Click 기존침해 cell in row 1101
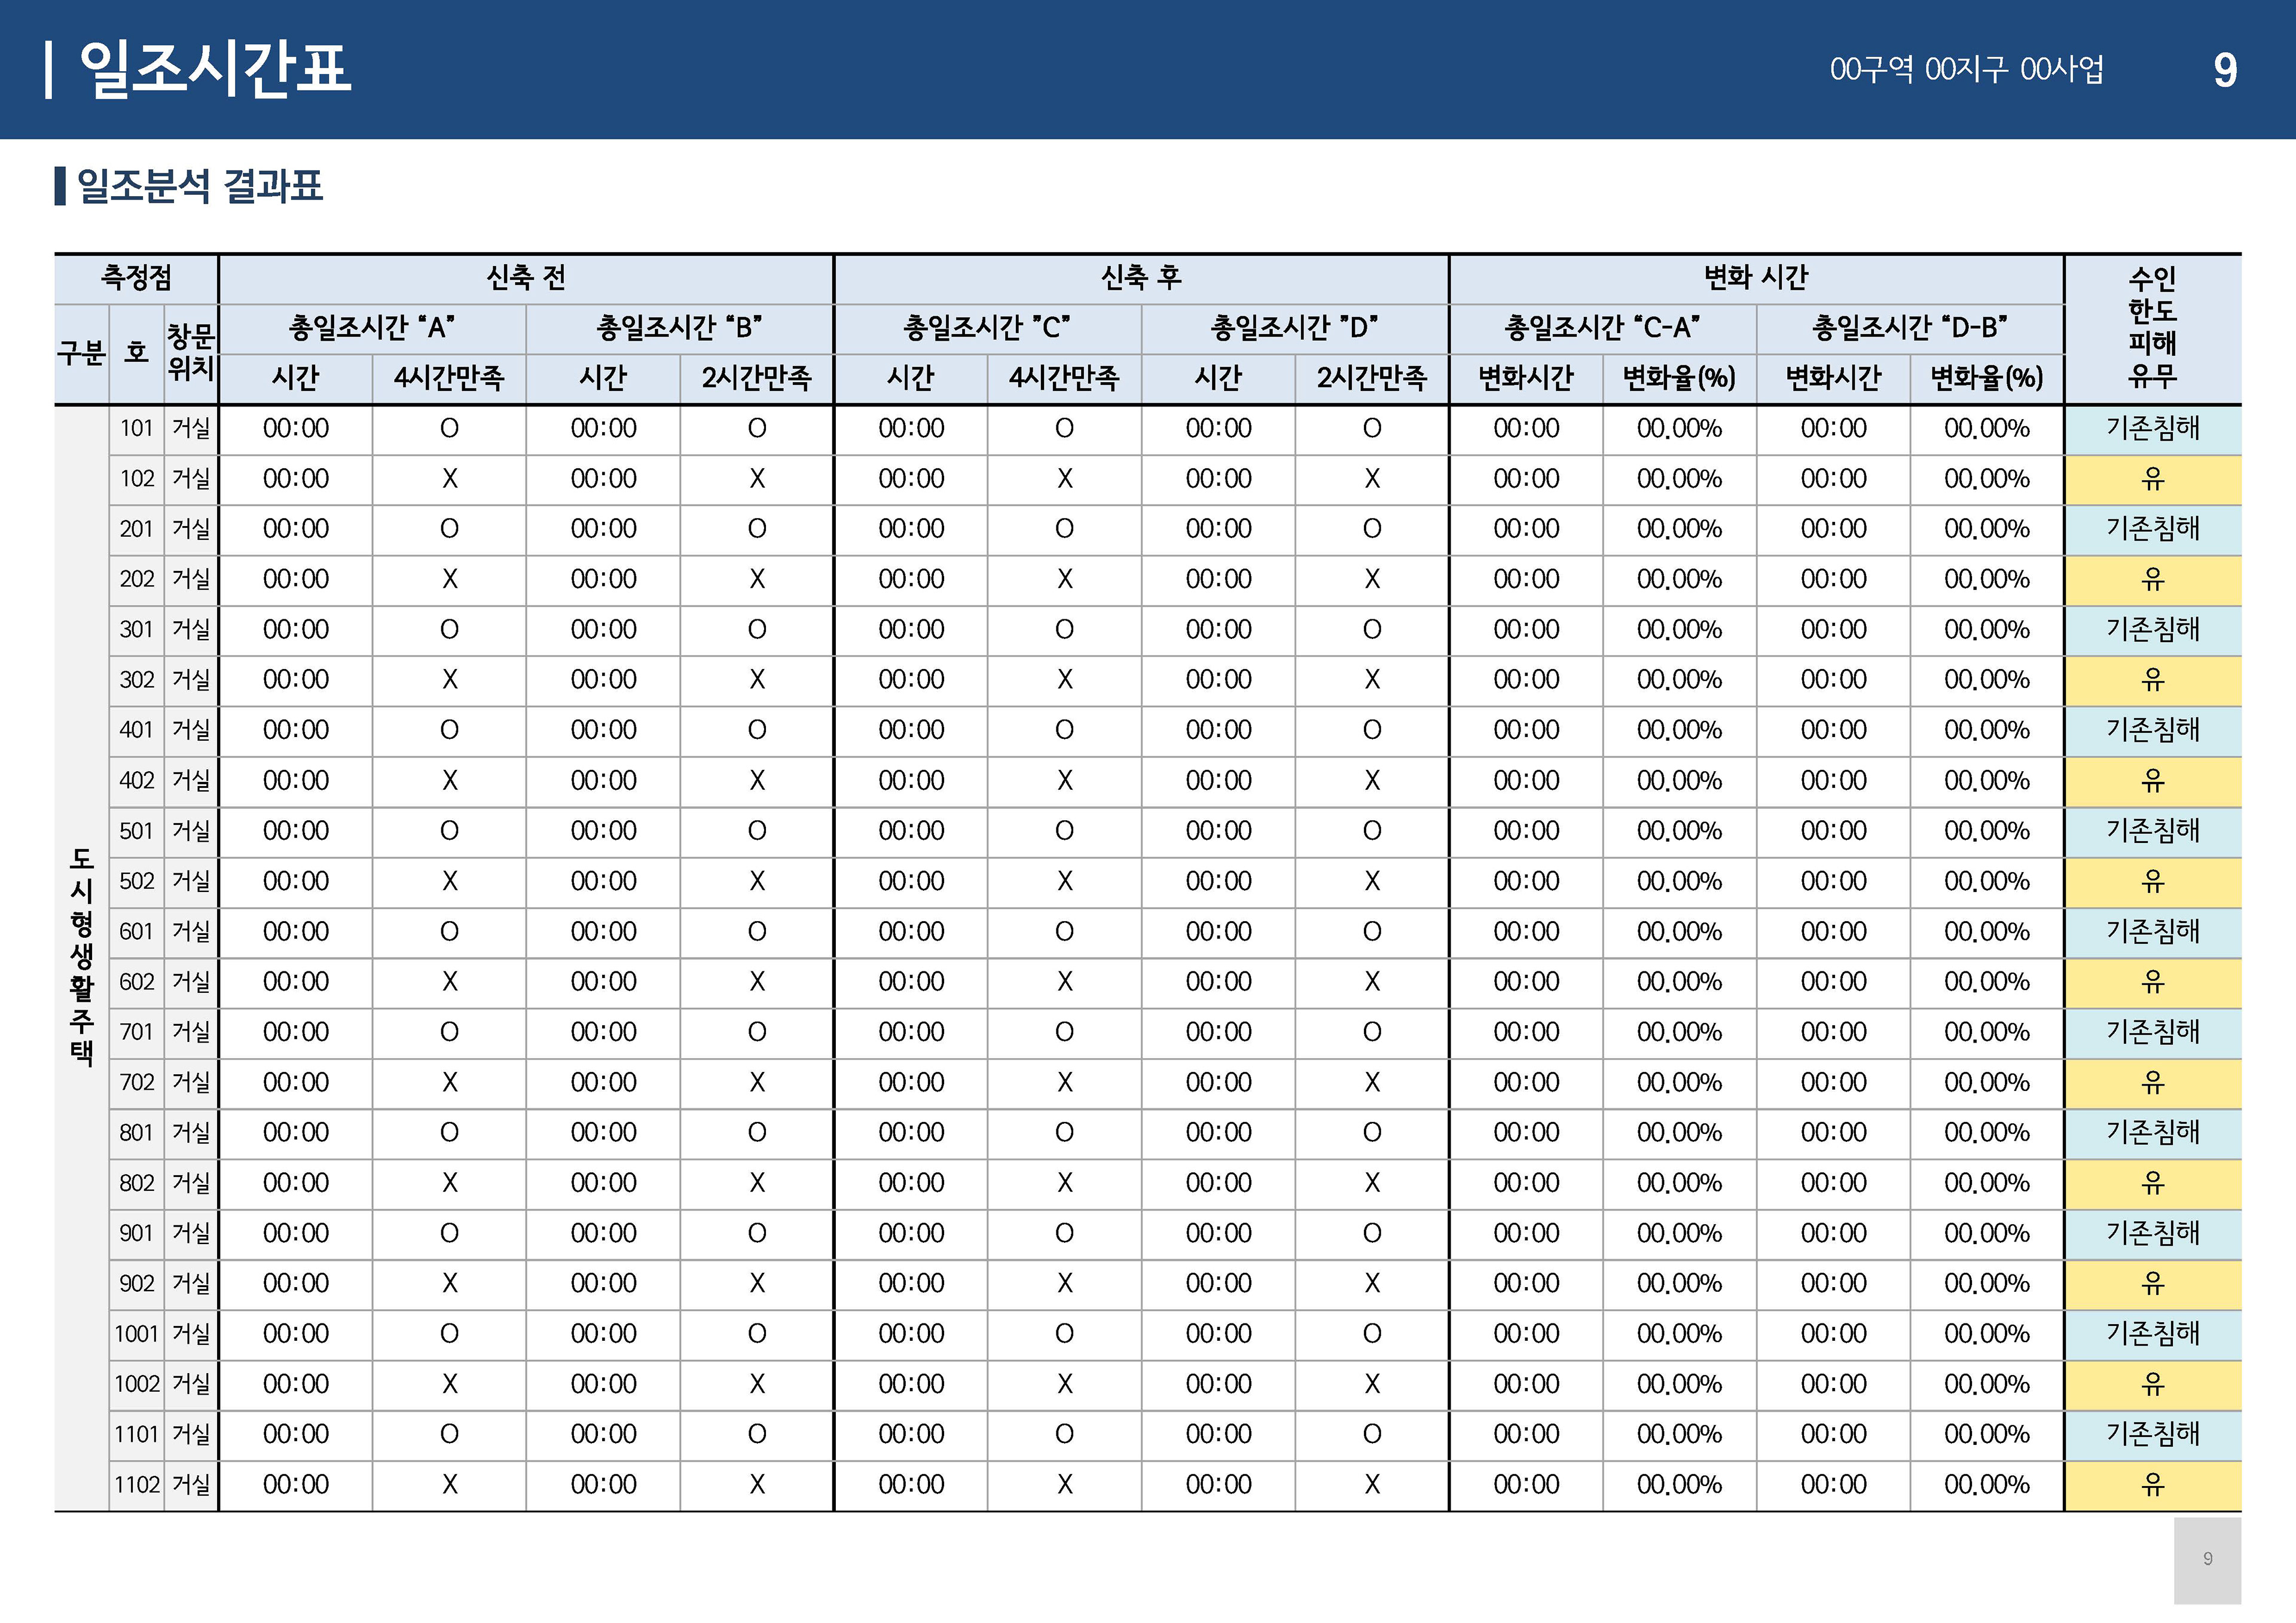Screen dimensions: 2296x1623 (x=2152, y=1434)
